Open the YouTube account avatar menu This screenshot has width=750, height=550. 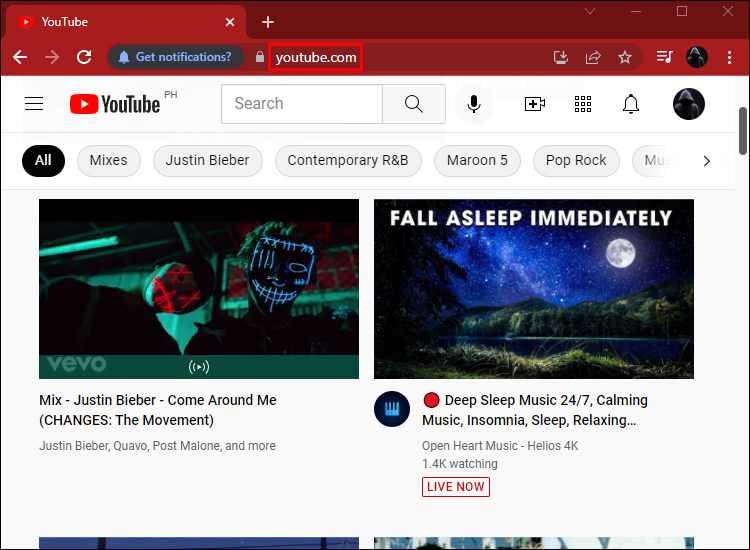click(689, 104)
